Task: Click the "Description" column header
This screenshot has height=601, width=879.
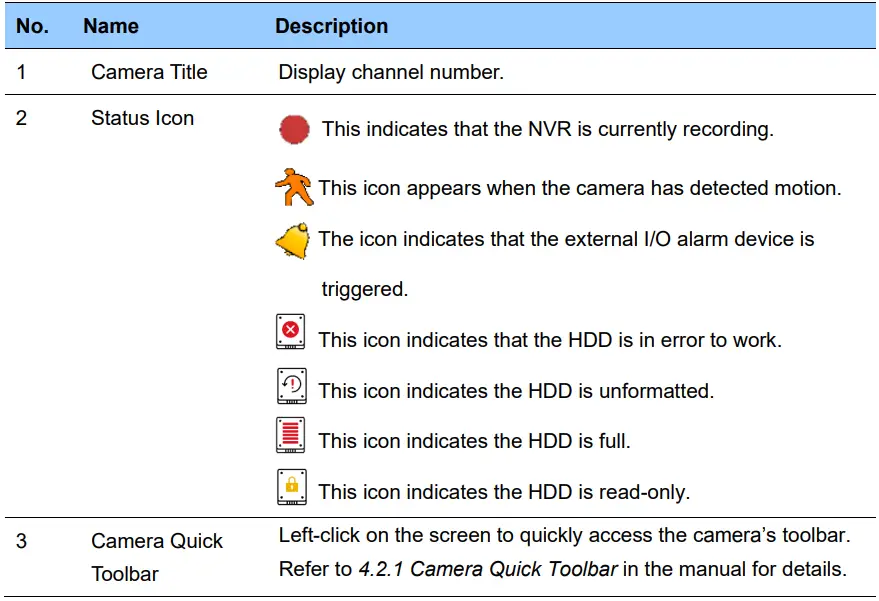Action: point(332,26)
